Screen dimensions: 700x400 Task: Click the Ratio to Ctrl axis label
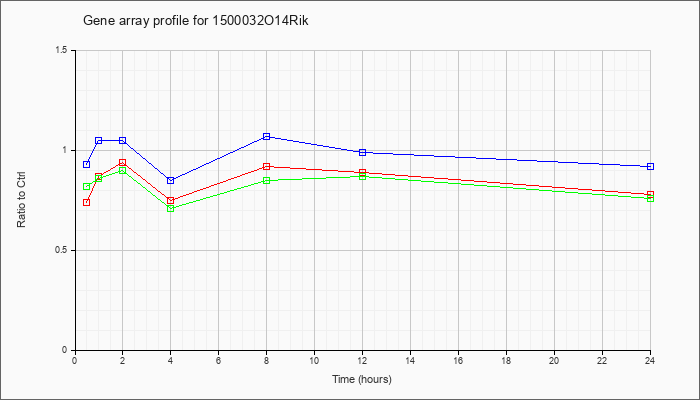click(x=21, y=199)
